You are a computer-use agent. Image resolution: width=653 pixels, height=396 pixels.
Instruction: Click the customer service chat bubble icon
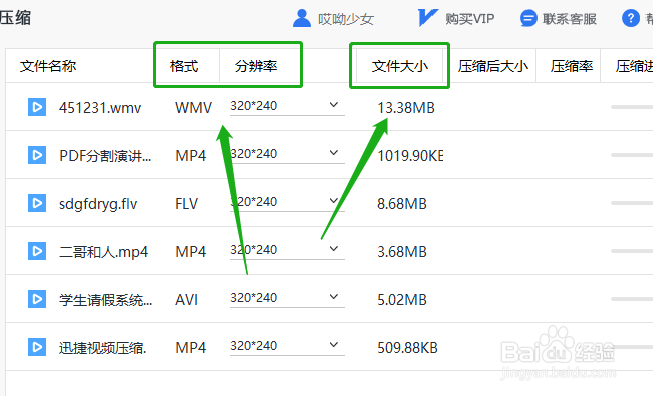(528, 18)
